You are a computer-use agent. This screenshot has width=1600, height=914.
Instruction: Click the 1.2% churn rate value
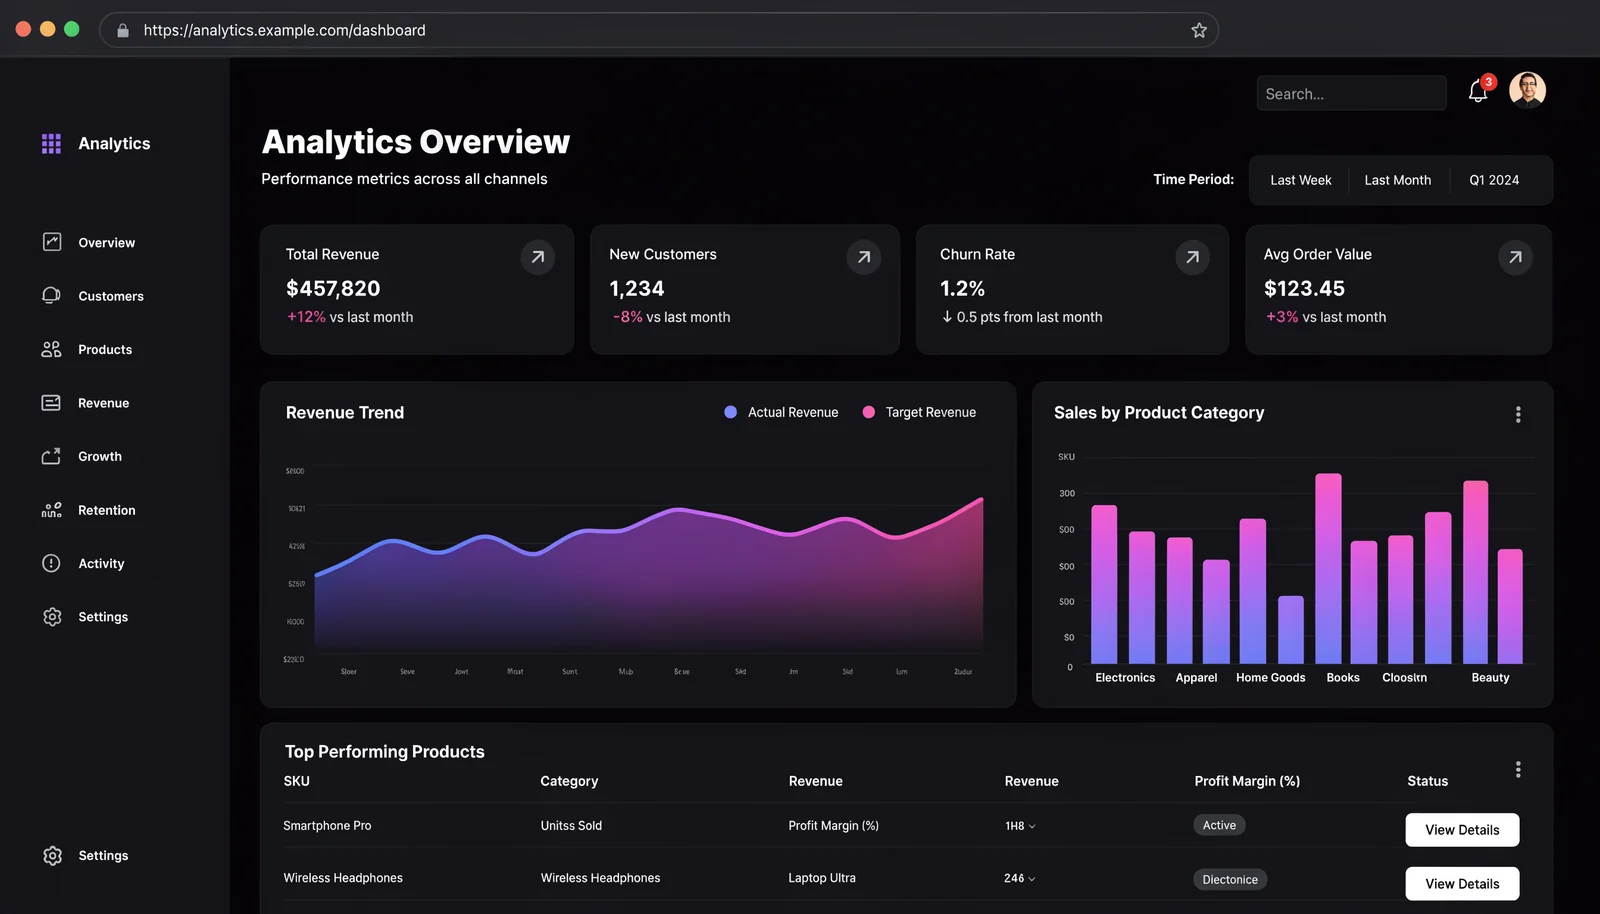click(962, 288)
